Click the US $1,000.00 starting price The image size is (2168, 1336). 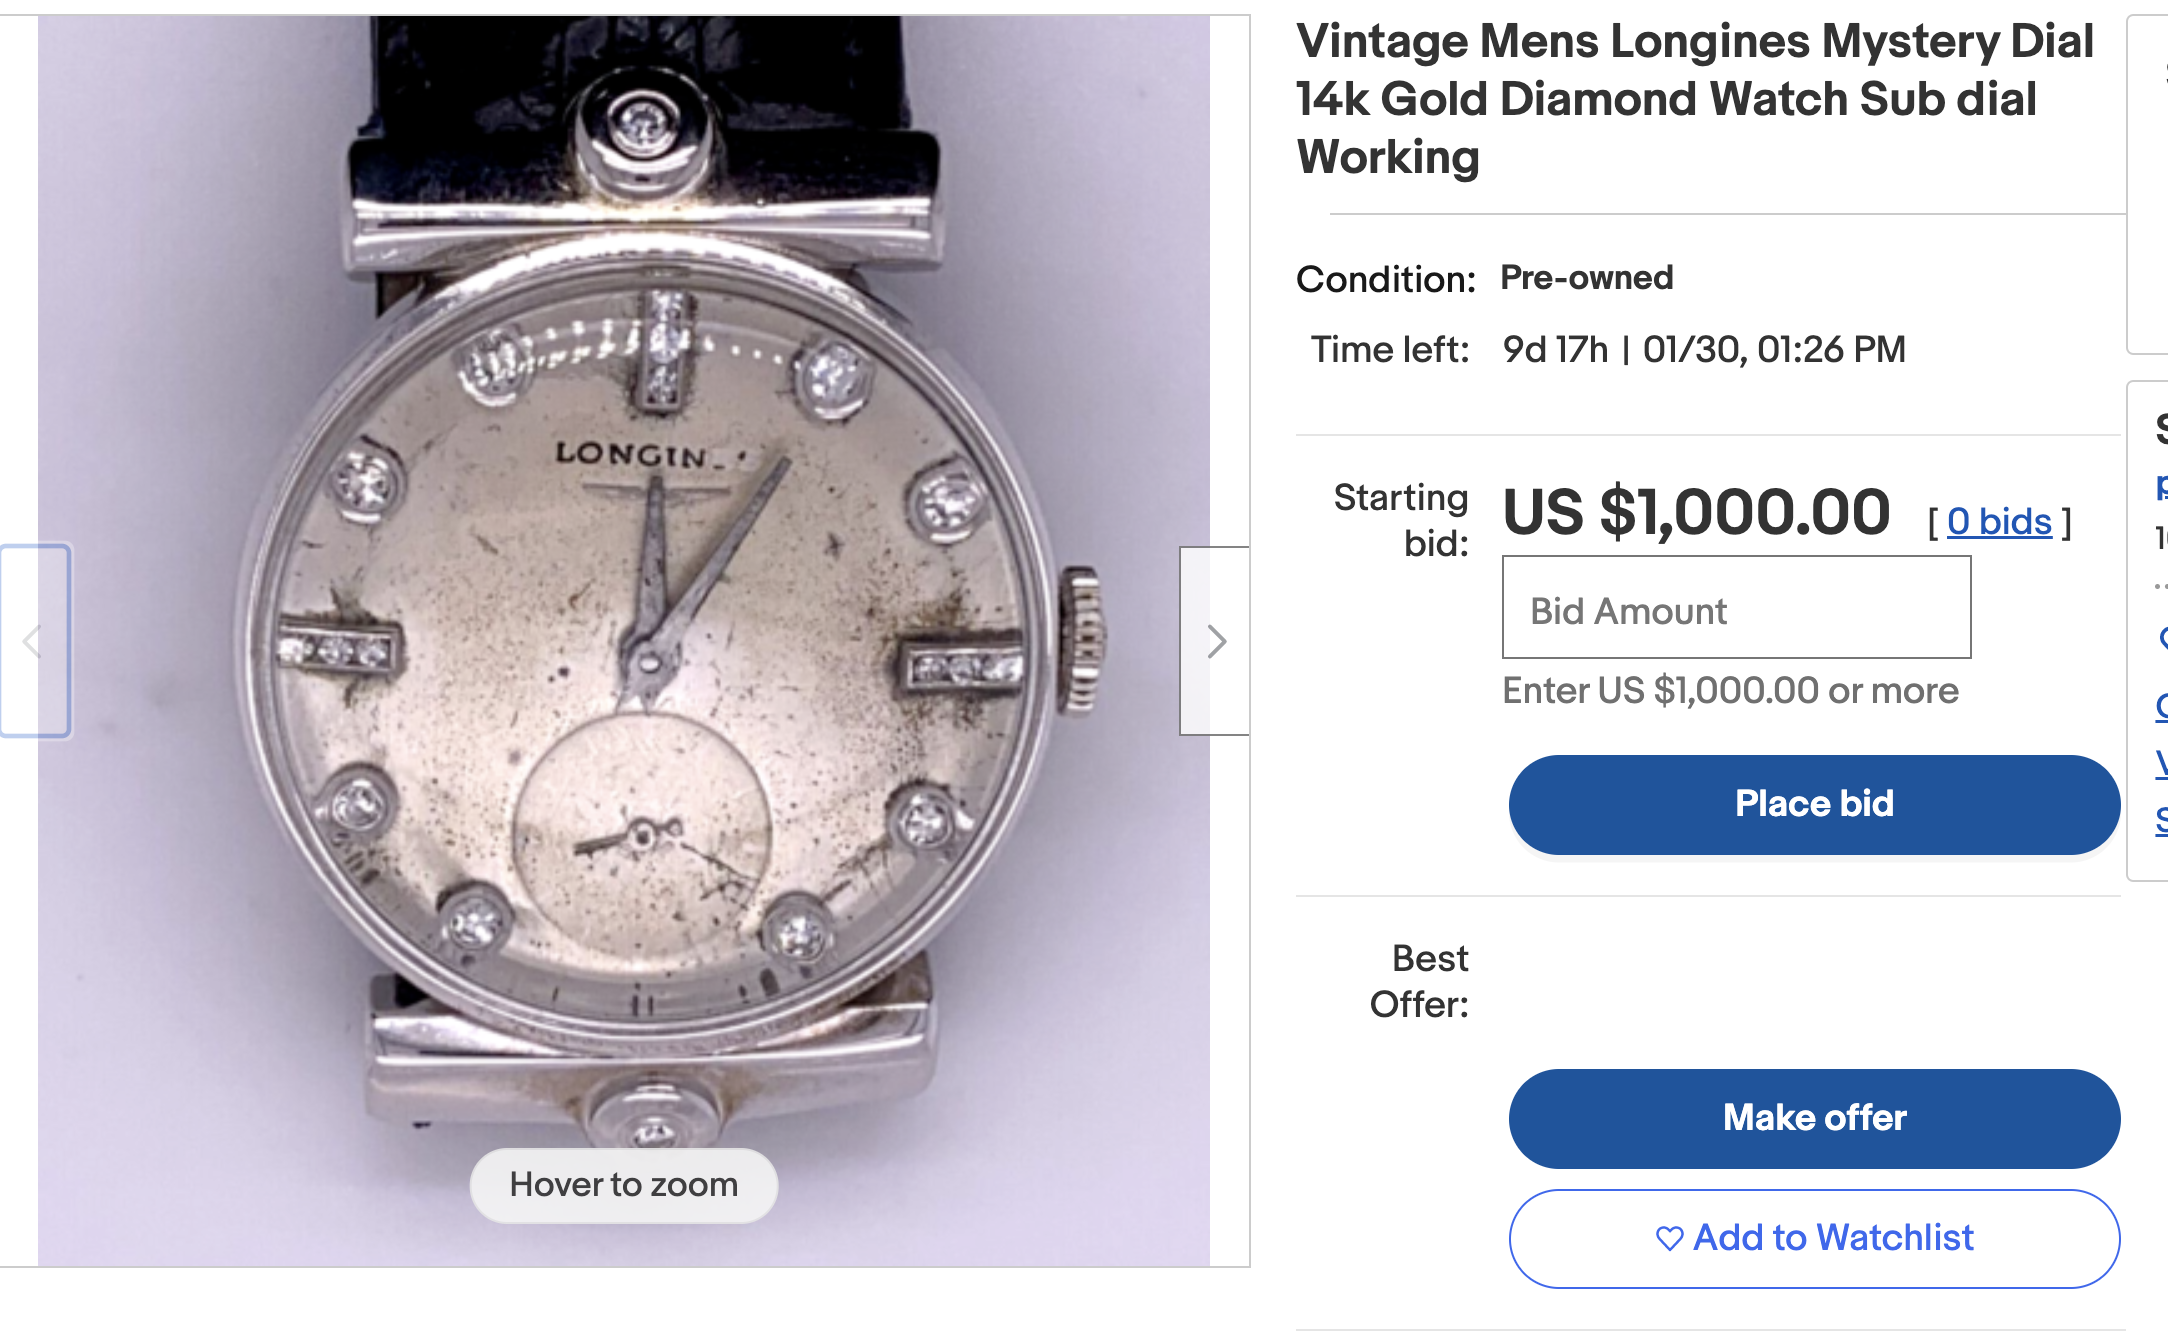point(1696,513)
